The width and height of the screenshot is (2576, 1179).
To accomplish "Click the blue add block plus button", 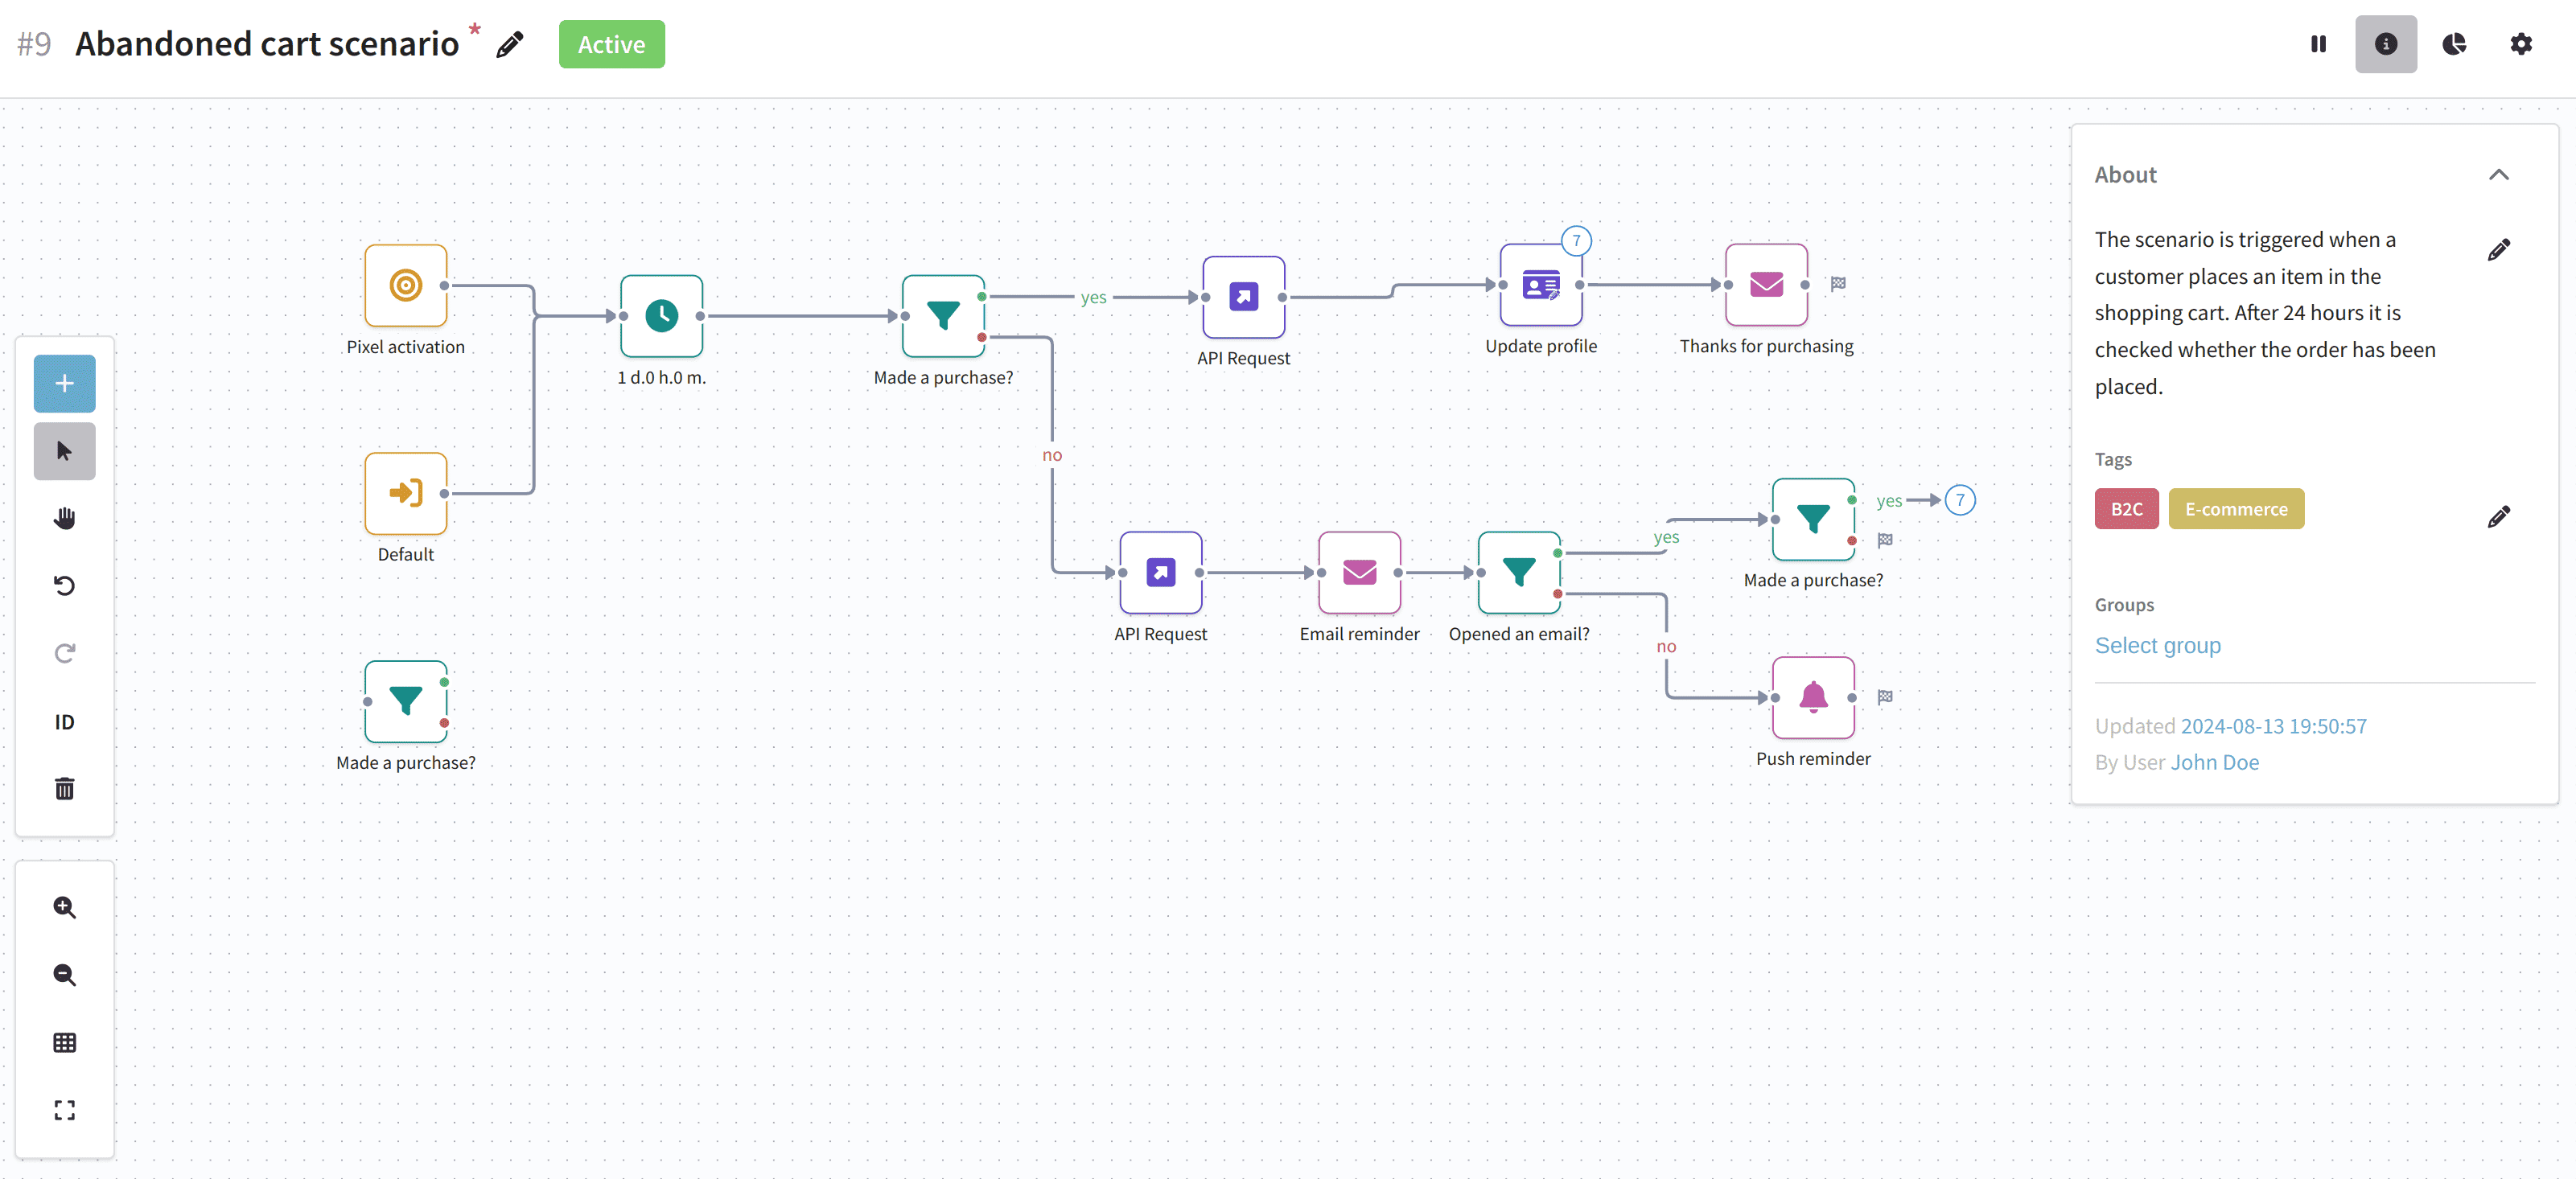I will click(x=64, y=383).
